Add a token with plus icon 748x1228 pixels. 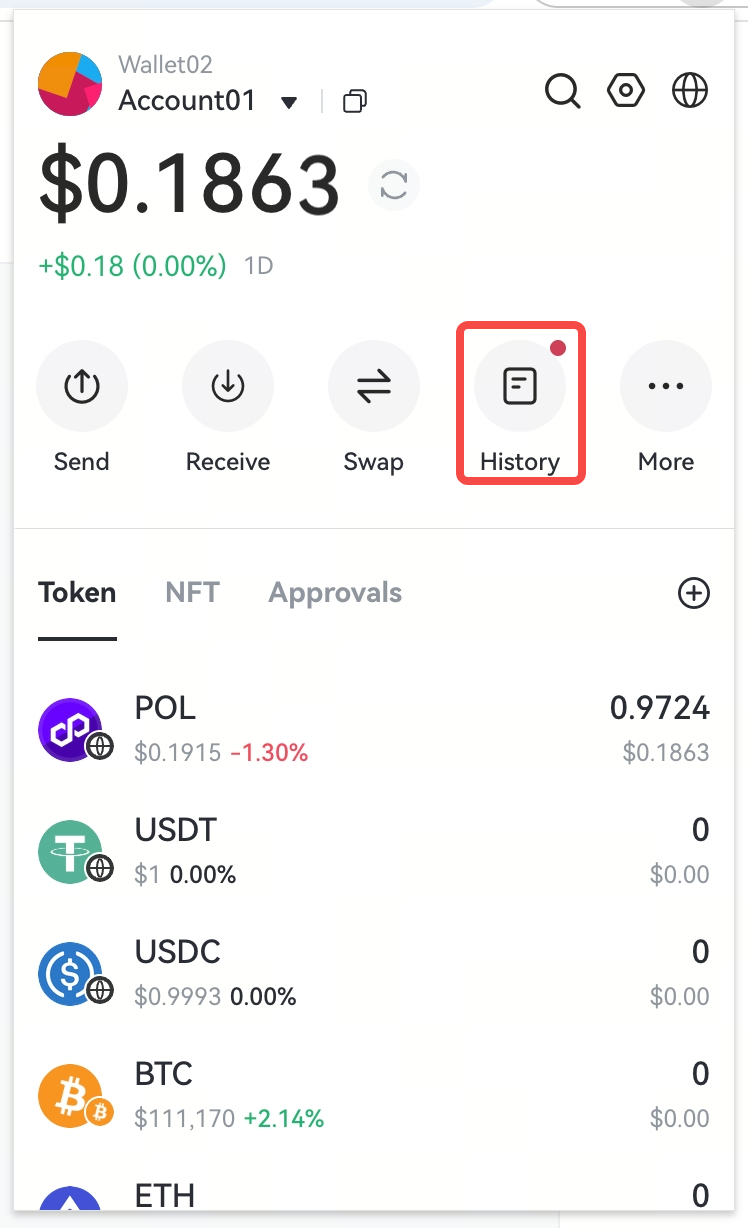click(693, 593)
